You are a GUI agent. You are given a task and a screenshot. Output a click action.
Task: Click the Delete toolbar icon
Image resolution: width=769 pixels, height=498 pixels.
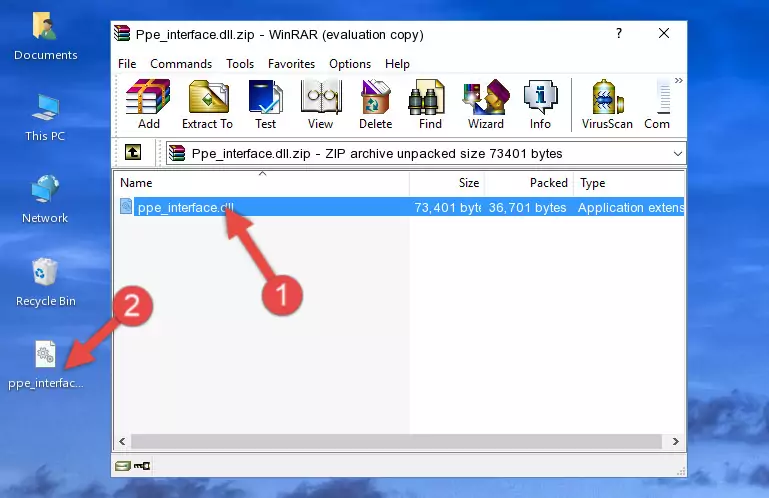376,105
